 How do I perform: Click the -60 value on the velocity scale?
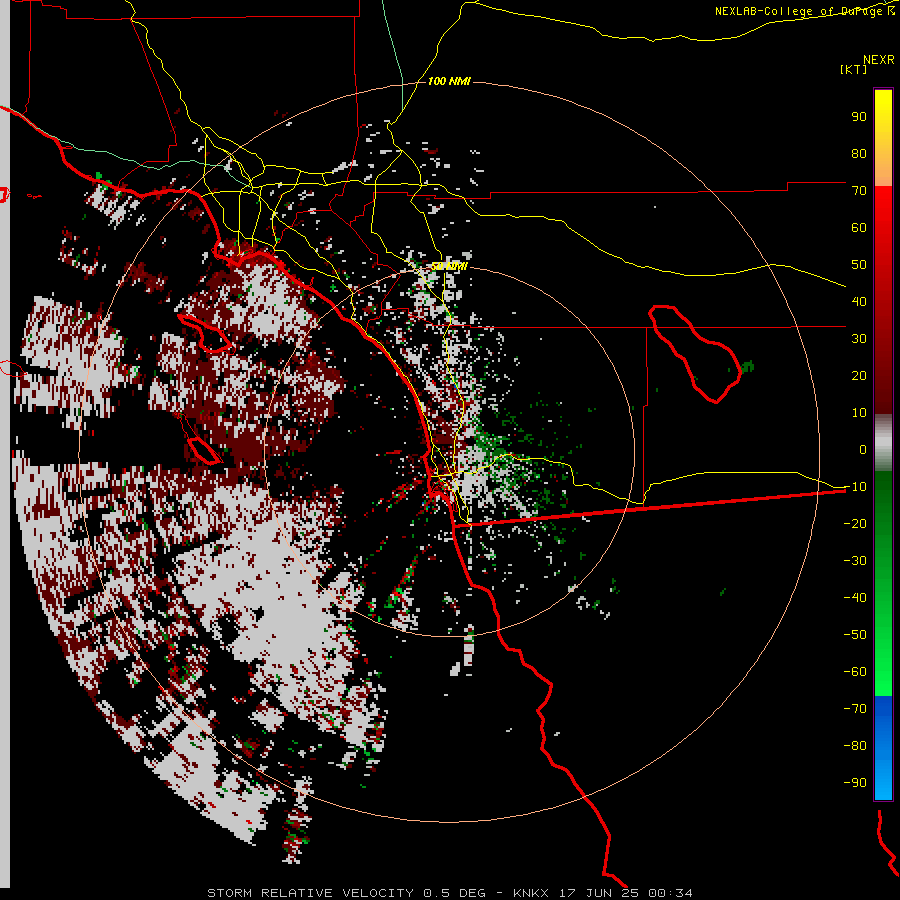point(855,672)
